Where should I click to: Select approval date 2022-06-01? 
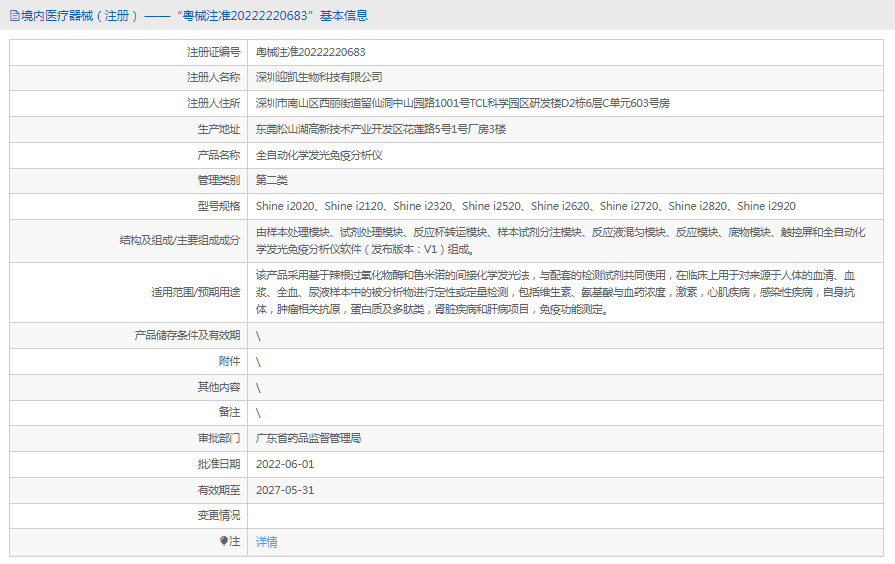(x=285, y=464)
